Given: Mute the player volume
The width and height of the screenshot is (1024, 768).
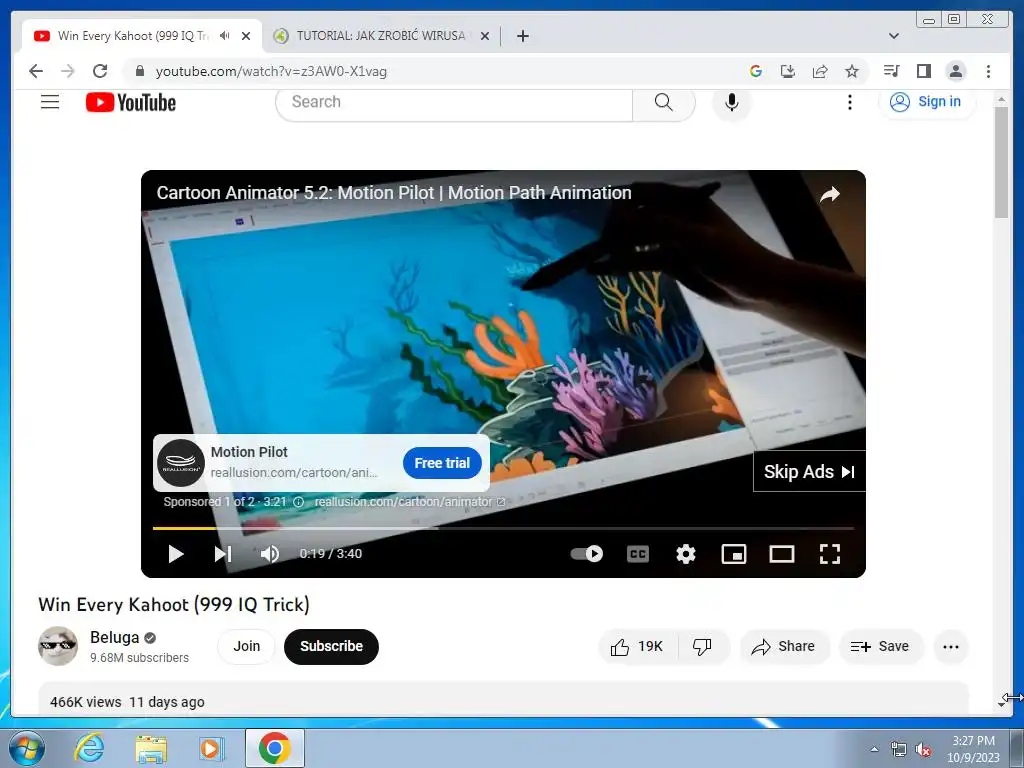Looking at the screenshot, I should coord(270,554).
